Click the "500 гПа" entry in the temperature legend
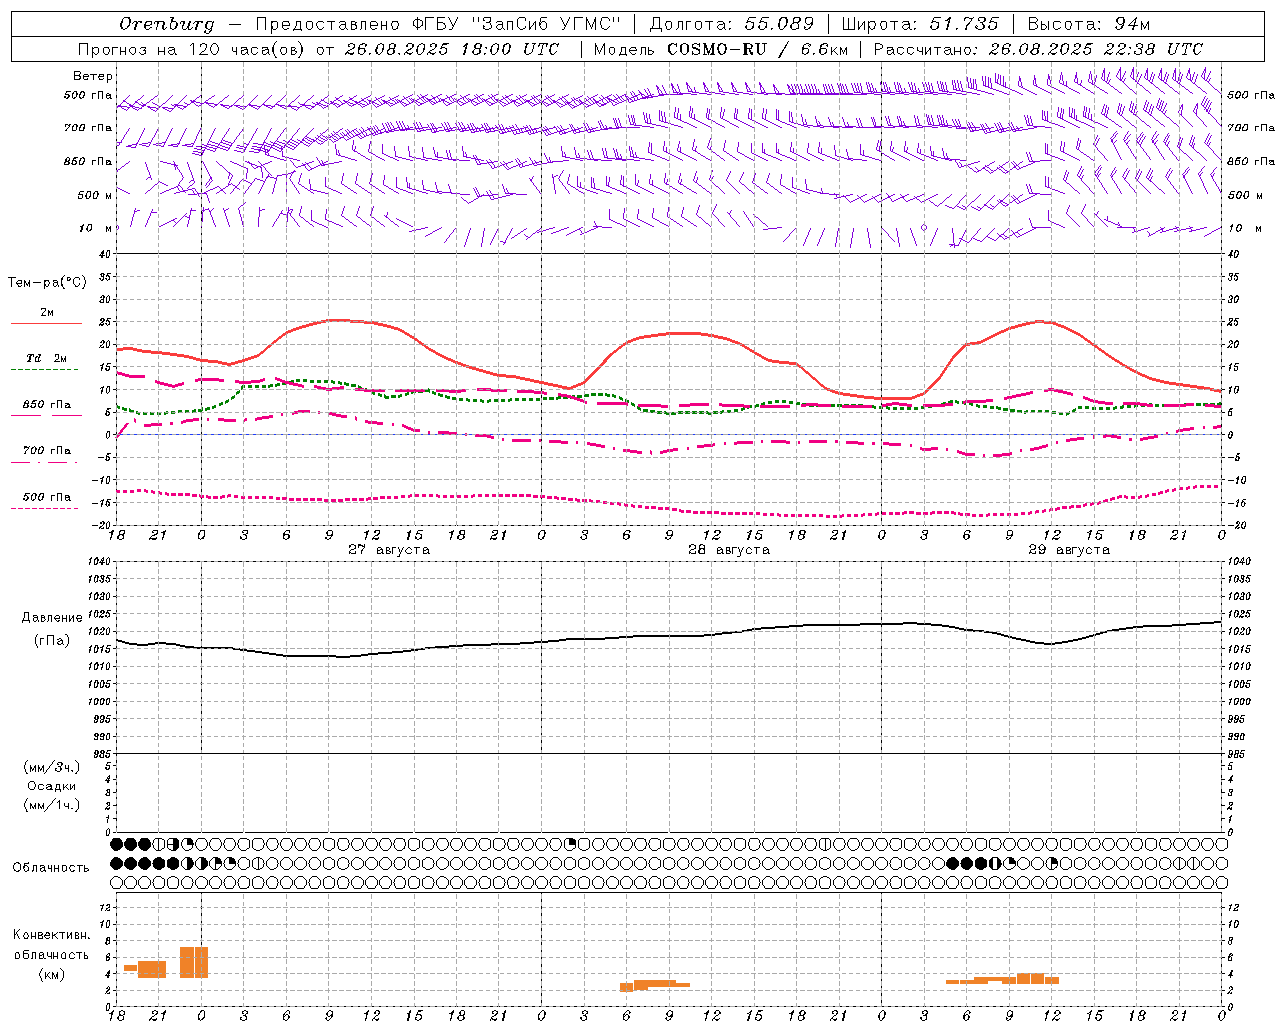1280x1024 pixels. click(x=47, y=497)
